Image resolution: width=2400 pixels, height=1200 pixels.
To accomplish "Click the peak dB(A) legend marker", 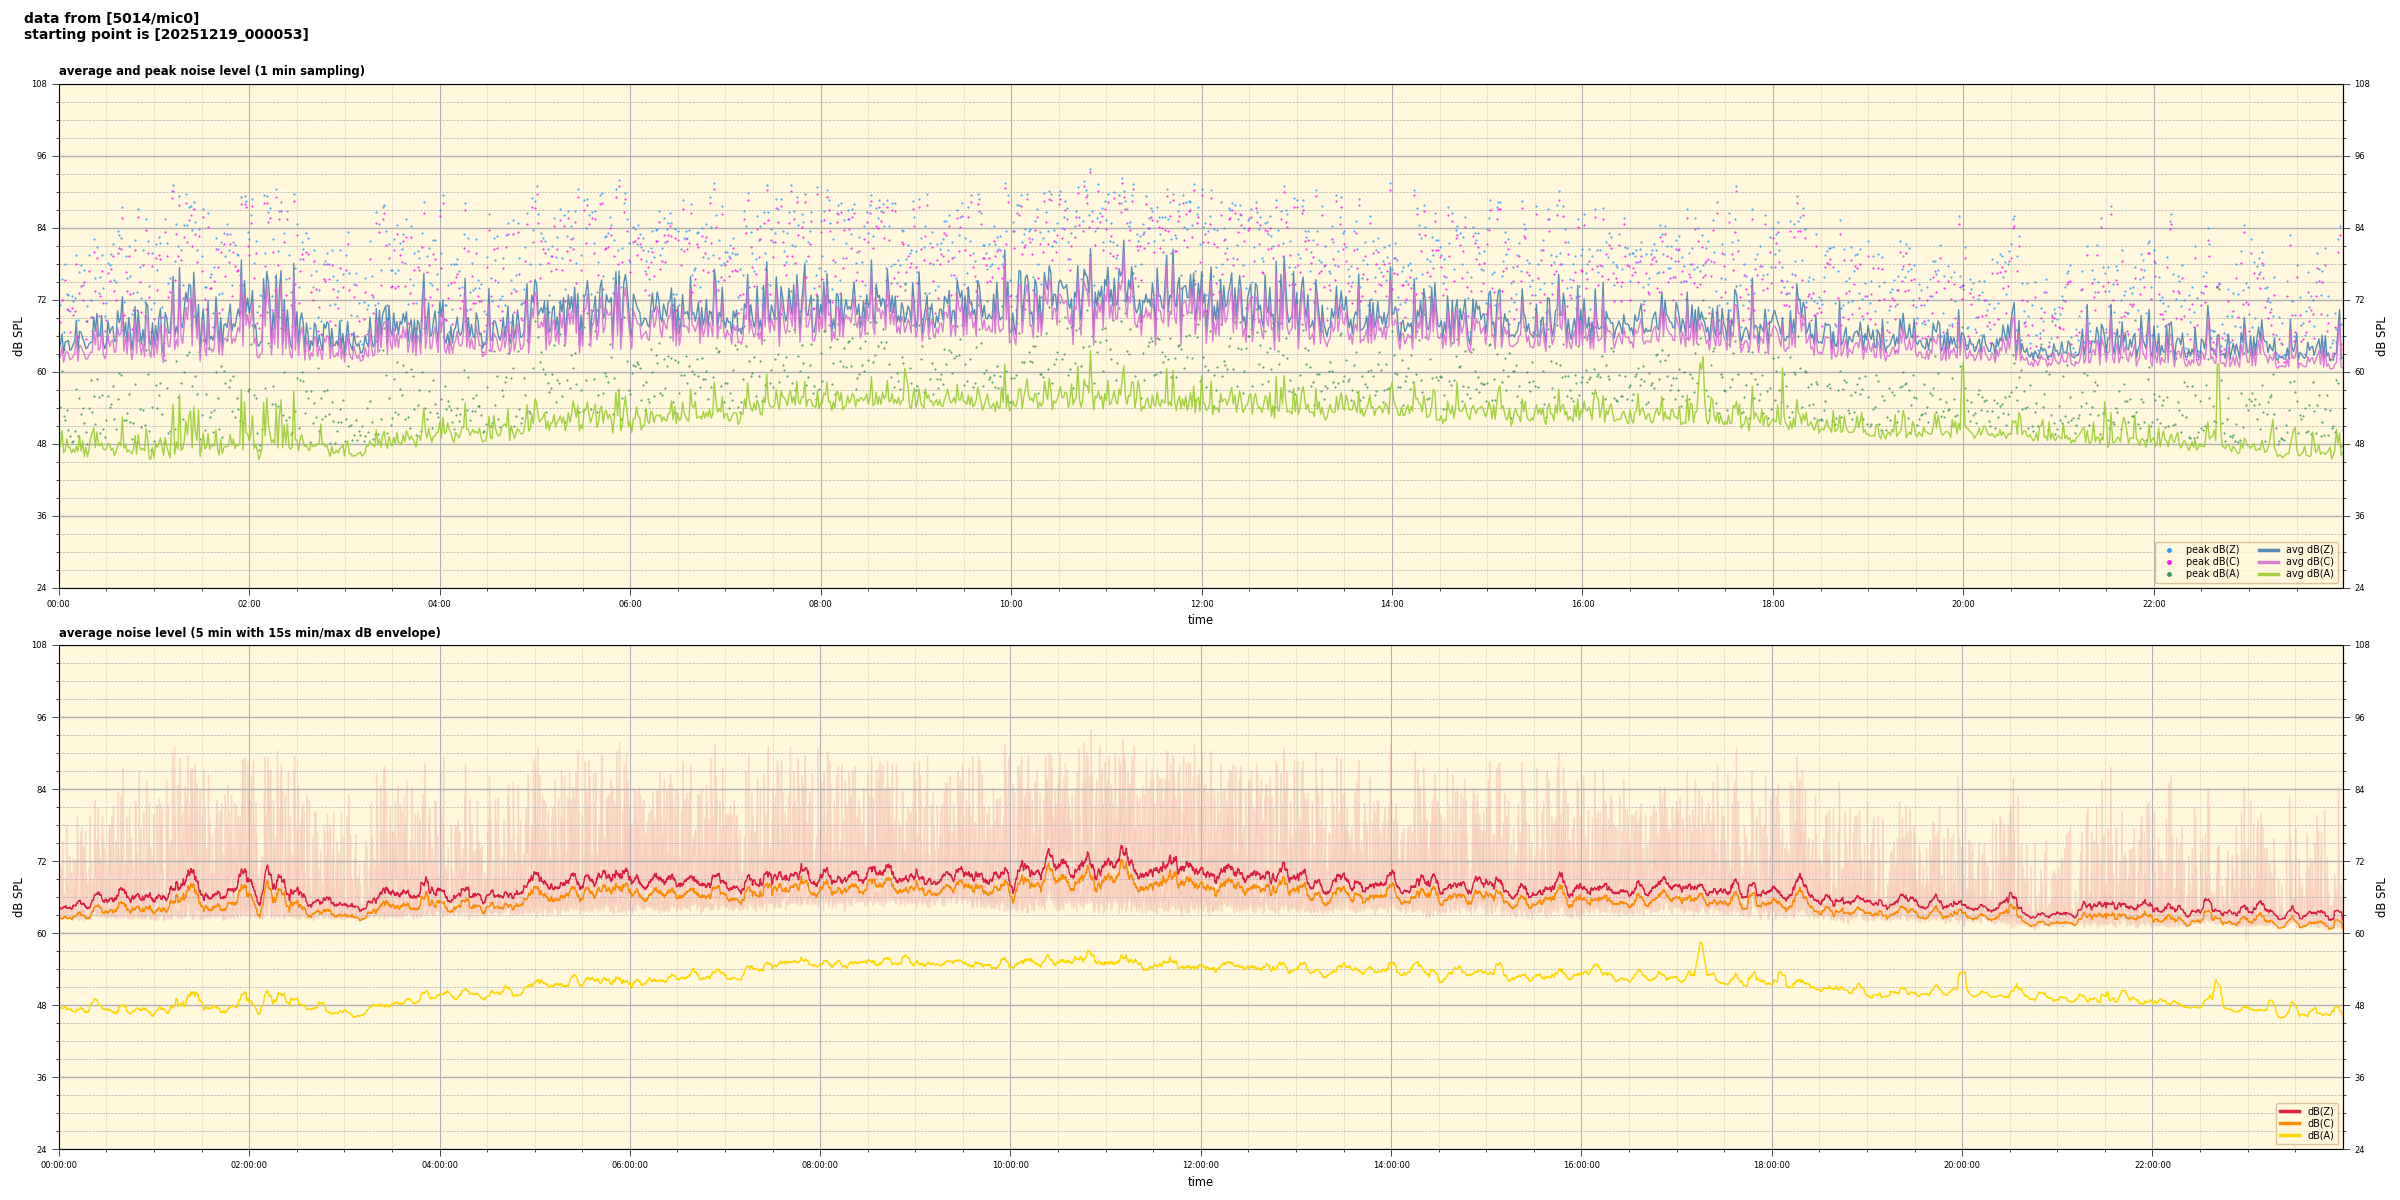I will point(2169,574).
